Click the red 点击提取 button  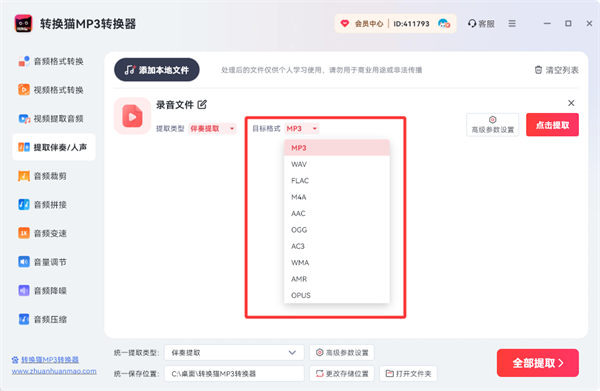552,125
